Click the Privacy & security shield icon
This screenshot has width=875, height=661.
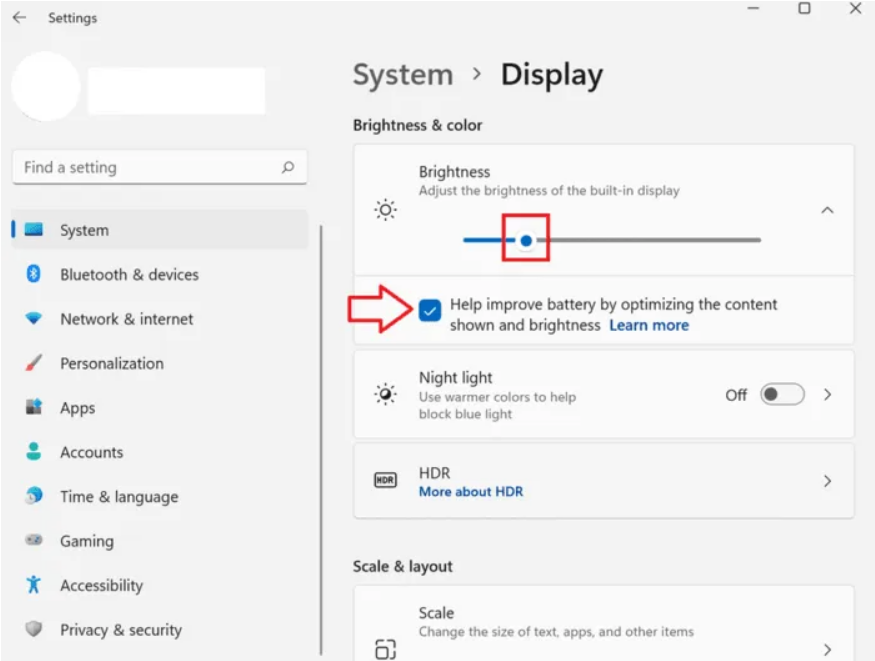pos(34,630)
